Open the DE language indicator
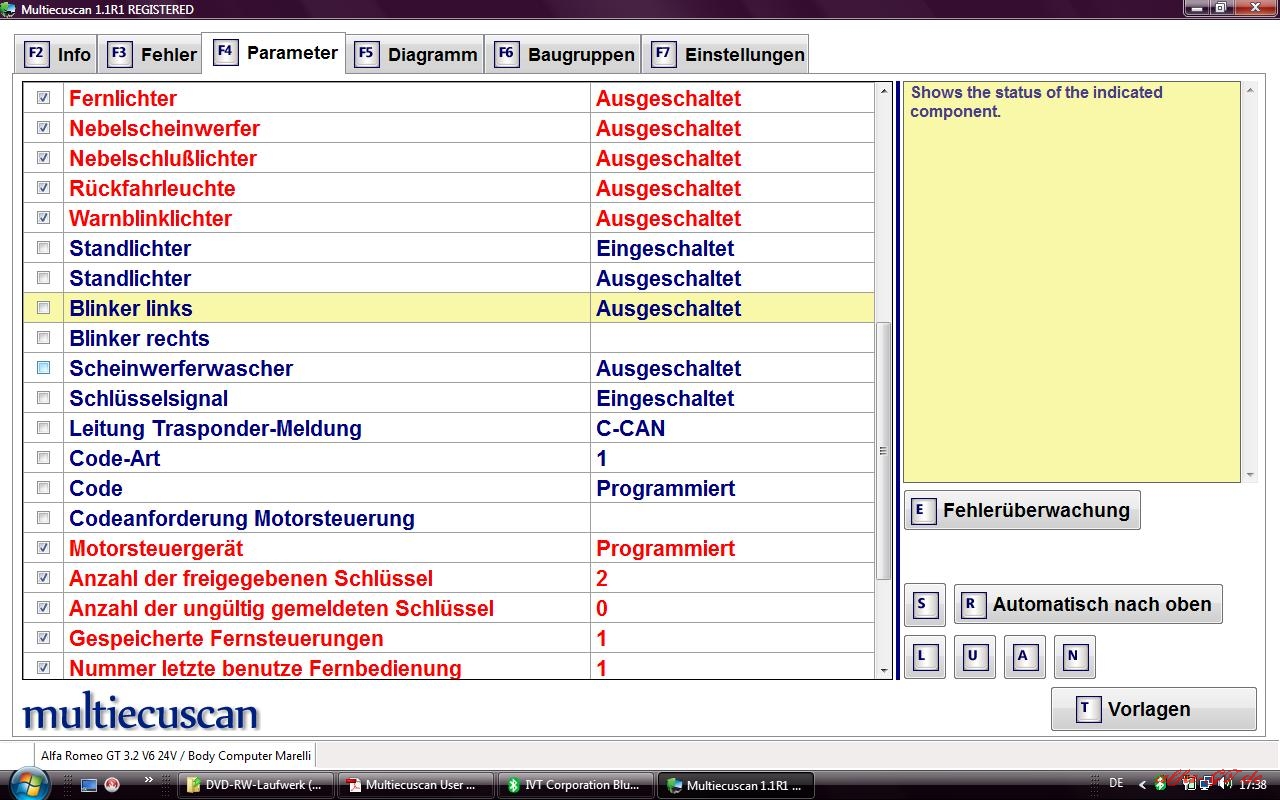Screen dimensions: 1280x800 pos(1116,783)
